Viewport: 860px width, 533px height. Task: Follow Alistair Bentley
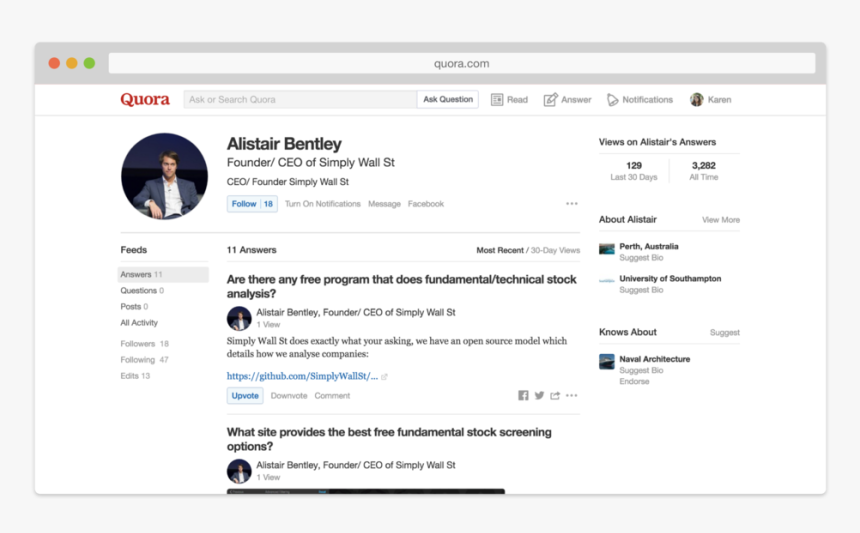click(x=252, y=203)
